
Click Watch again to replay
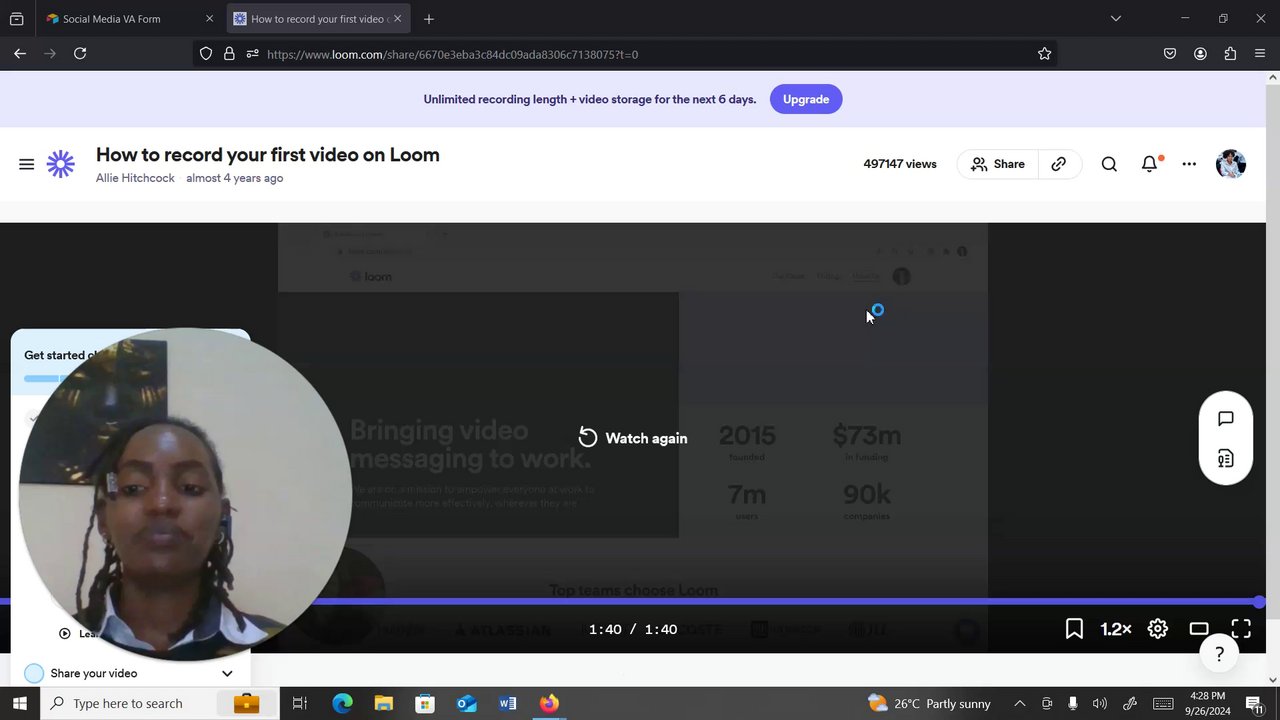pos(633,438)
